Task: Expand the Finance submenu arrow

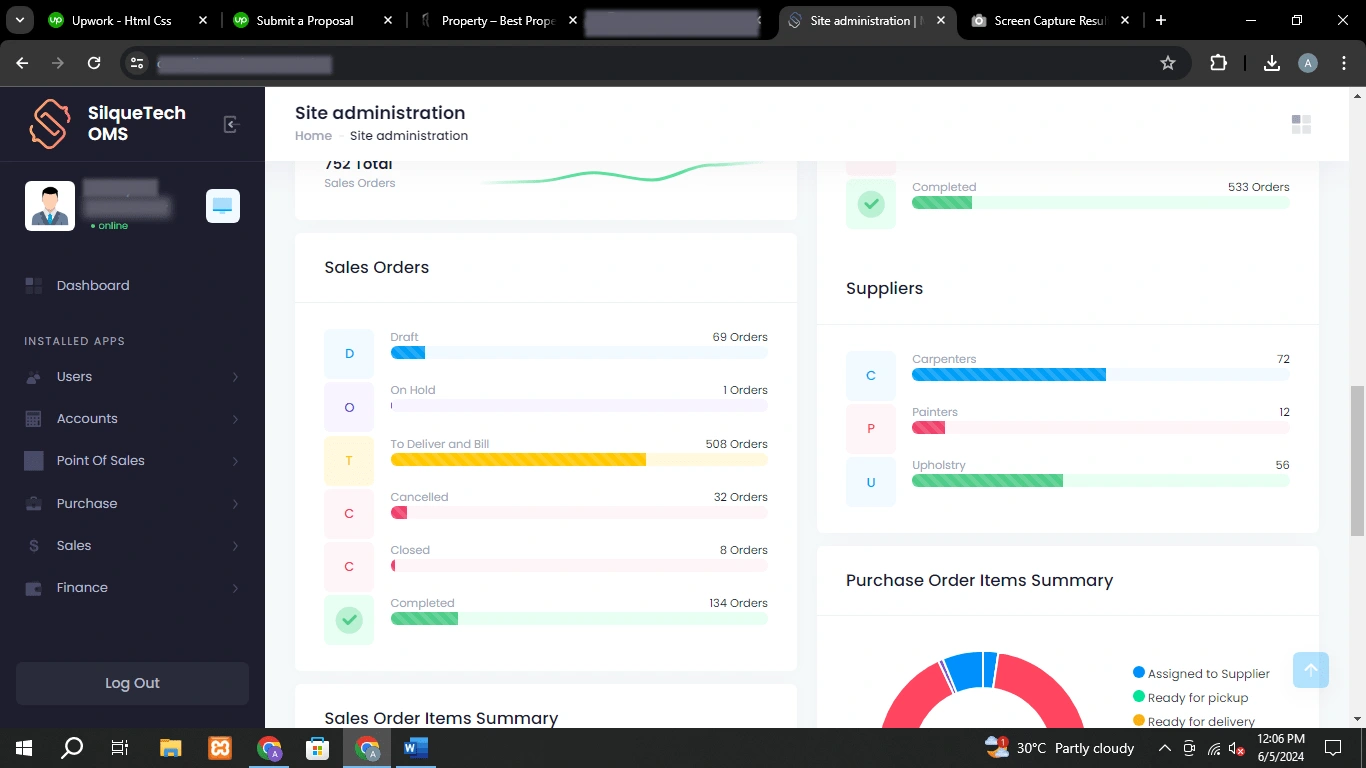Action: [236, 588]
